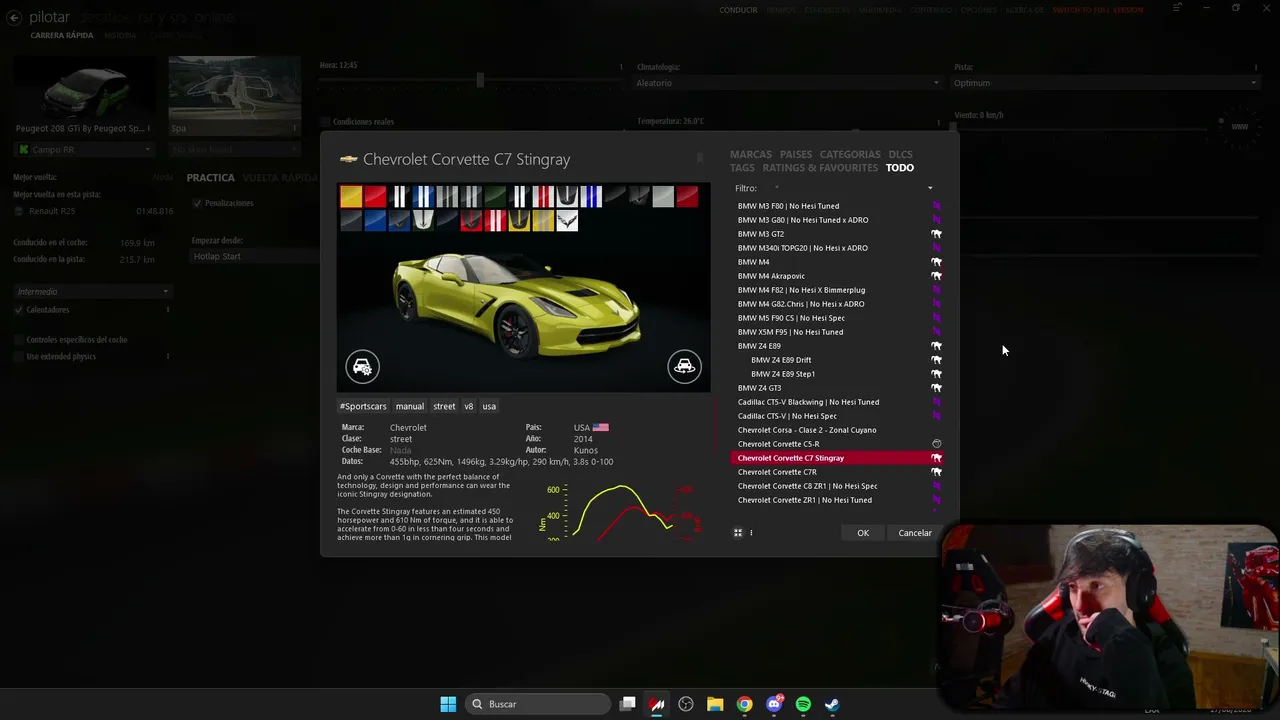Open Content Manager from the taskbar
This screenshot has height=720, width=1280.
[x=657, y=704]
